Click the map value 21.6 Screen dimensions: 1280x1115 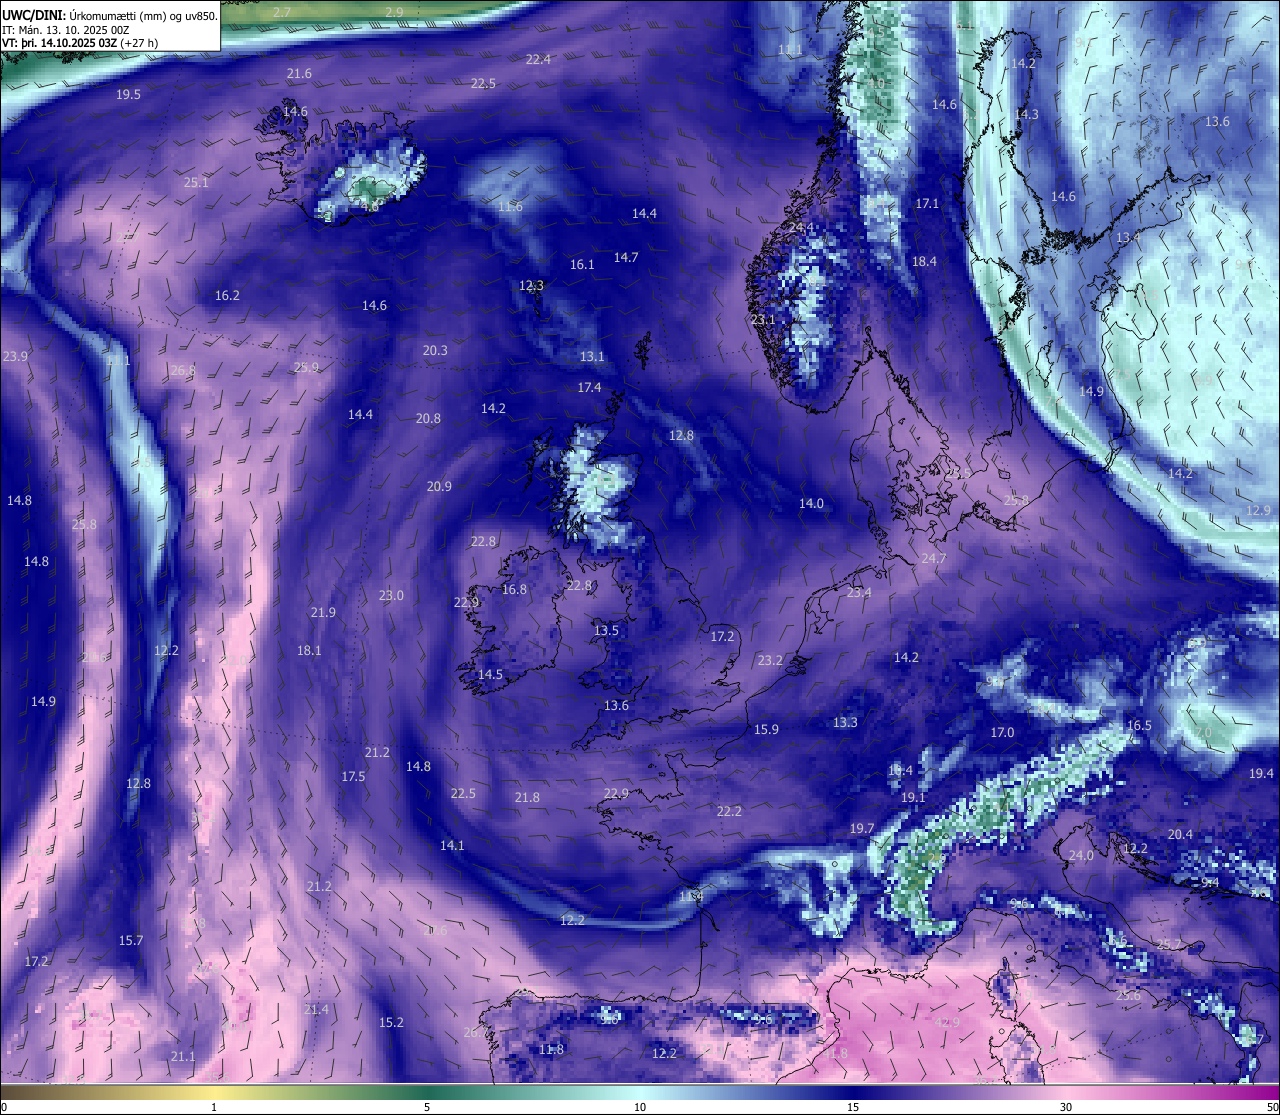click(299, 74)
